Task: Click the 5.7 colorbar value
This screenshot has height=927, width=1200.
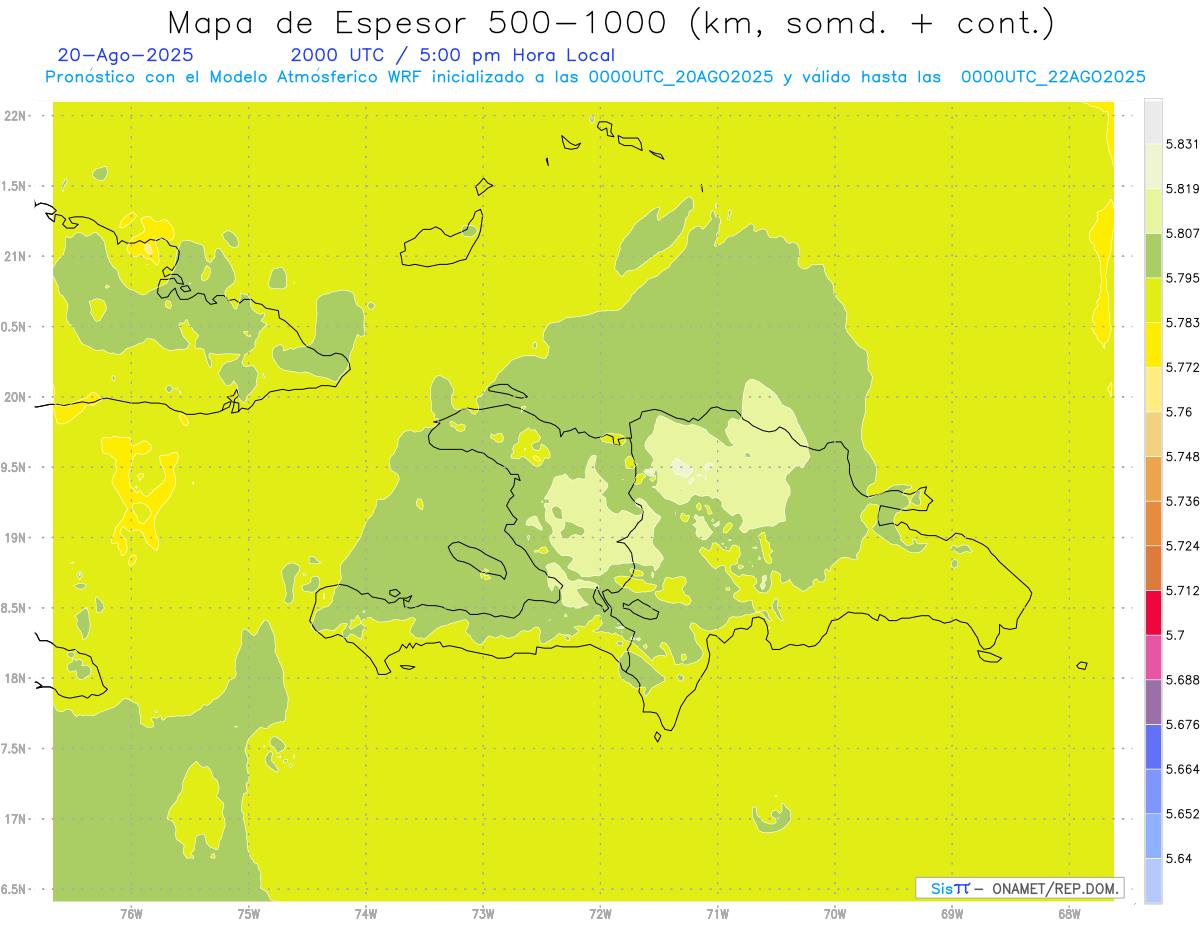Action: (1175, 635)
